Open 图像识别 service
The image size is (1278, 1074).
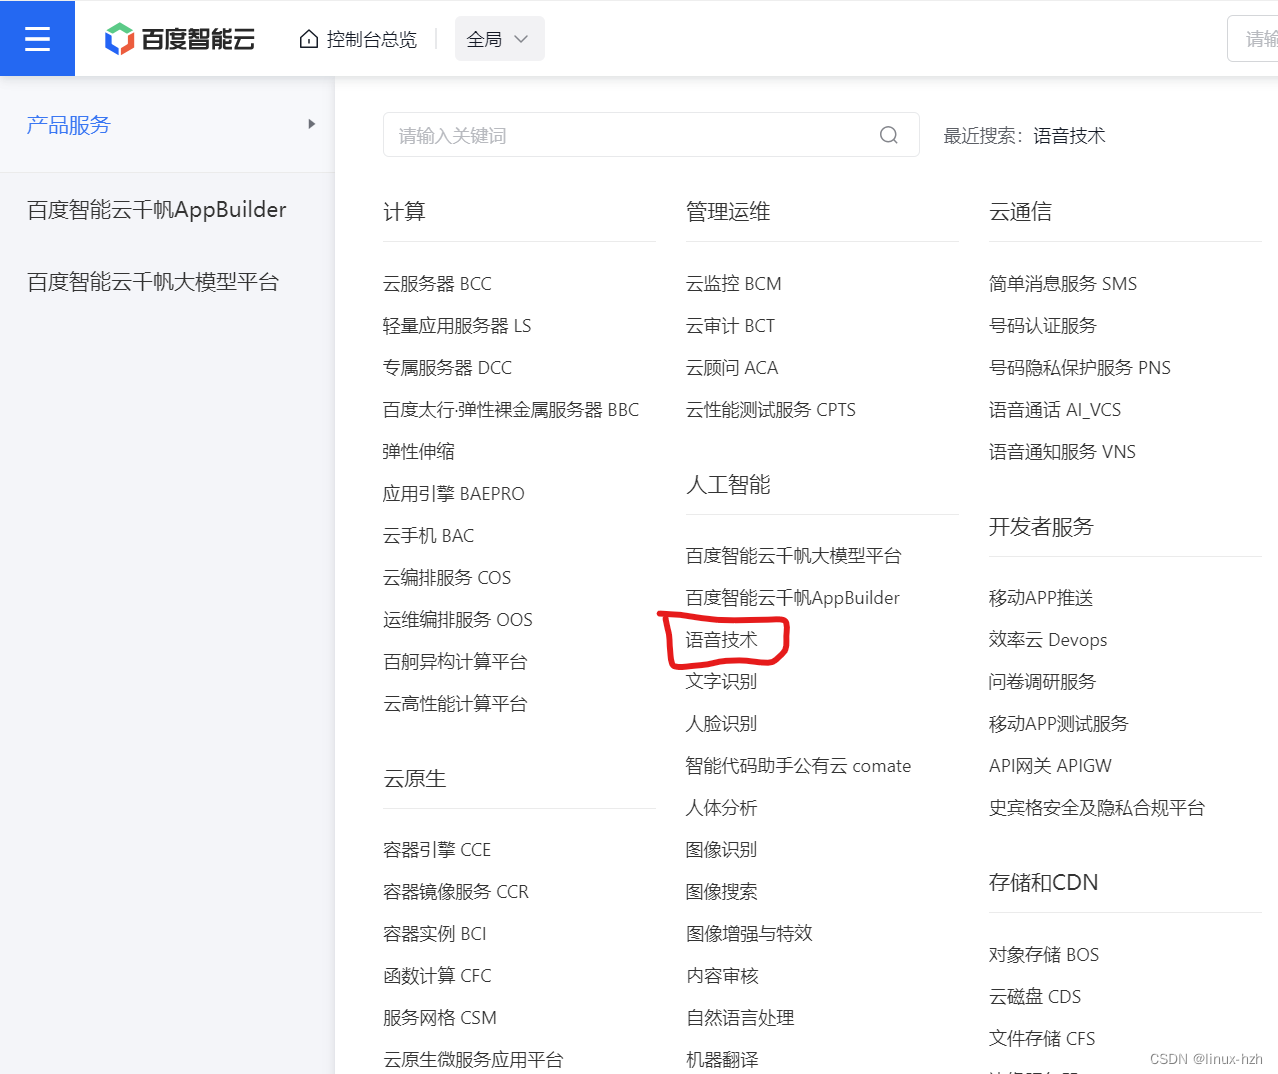(722, 850)
